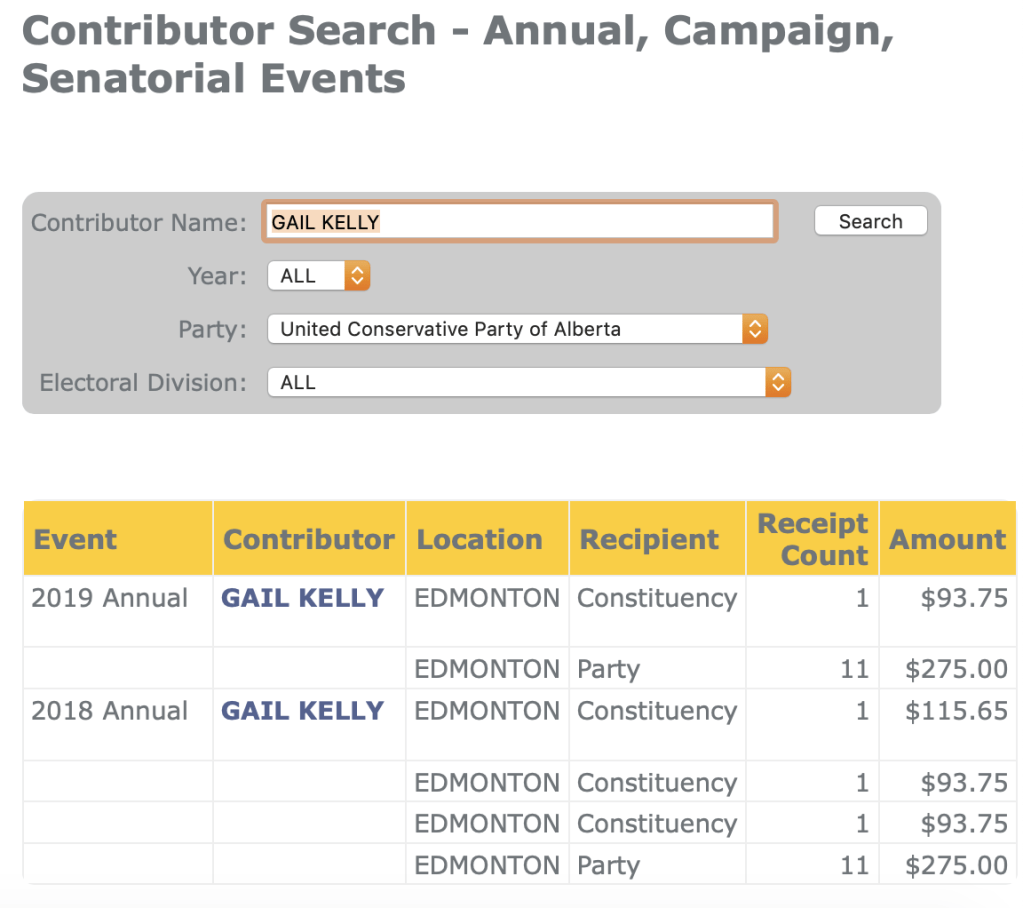Click the Contributor Name label
The width and height of the screenshot is (1023, 908).
point(138,222)
